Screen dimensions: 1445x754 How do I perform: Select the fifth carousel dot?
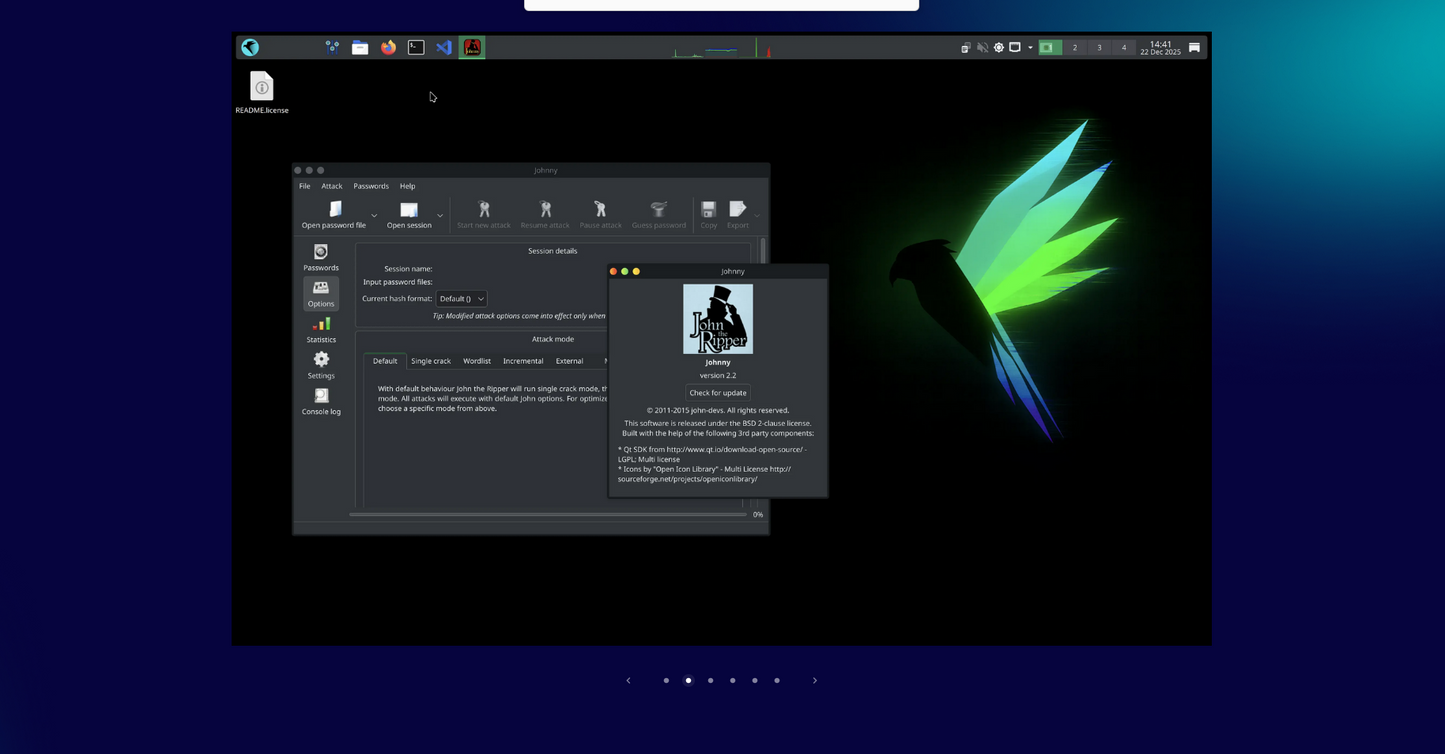(x=755, y=680)
